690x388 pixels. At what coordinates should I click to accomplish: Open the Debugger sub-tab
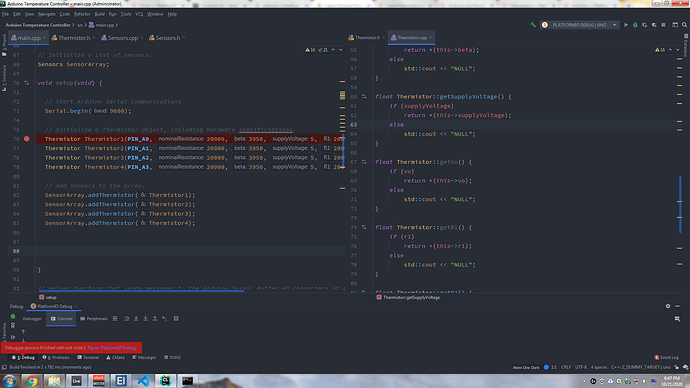point(32,318)
